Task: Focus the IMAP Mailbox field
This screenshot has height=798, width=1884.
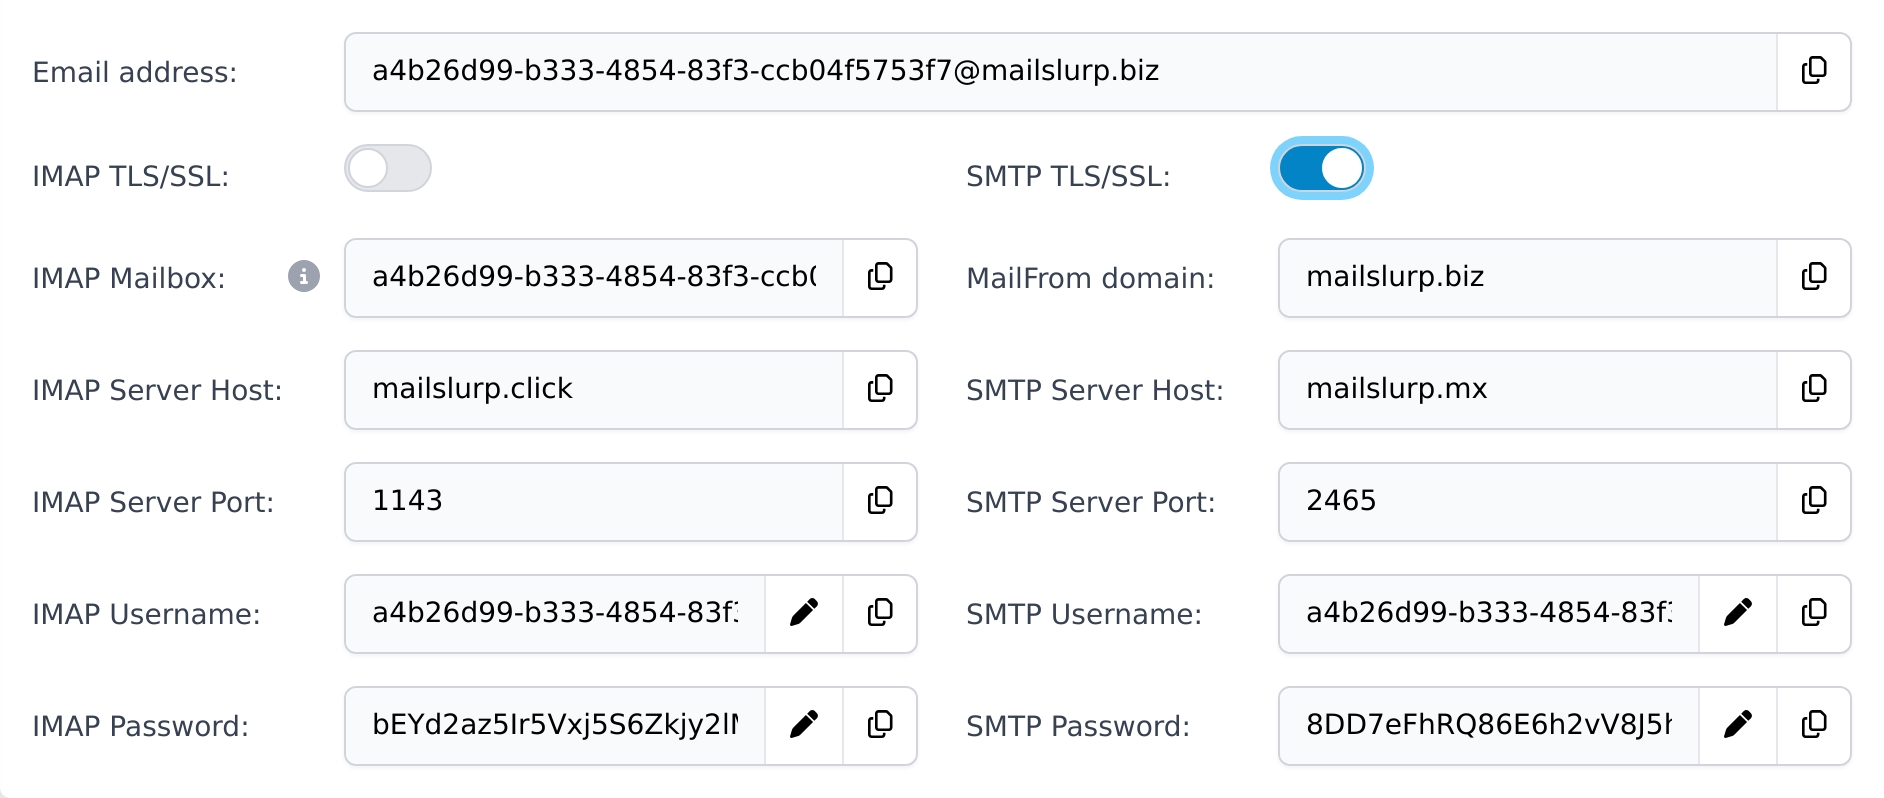Action: [594, 278]
